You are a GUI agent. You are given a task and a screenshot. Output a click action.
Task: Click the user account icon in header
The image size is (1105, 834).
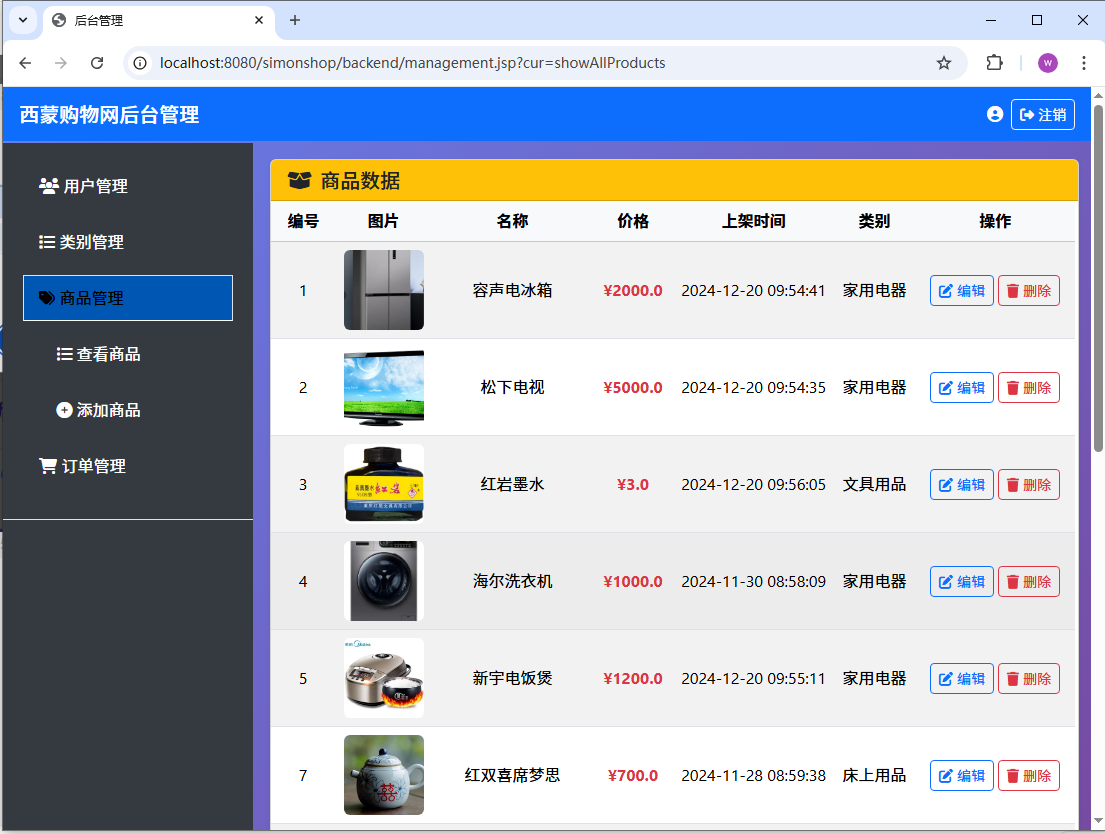point(994,114)
